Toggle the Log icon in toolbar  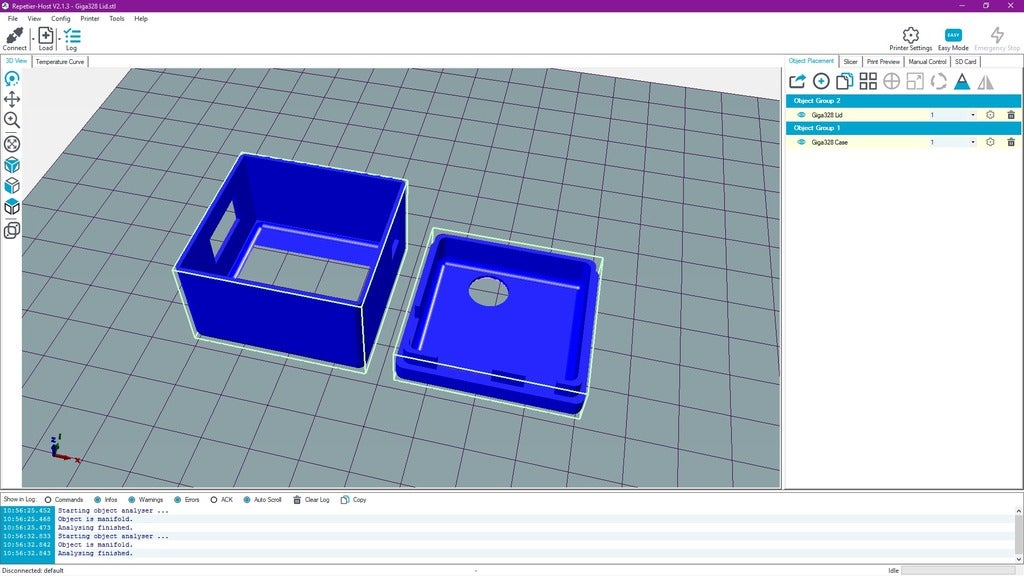point(72,35)
